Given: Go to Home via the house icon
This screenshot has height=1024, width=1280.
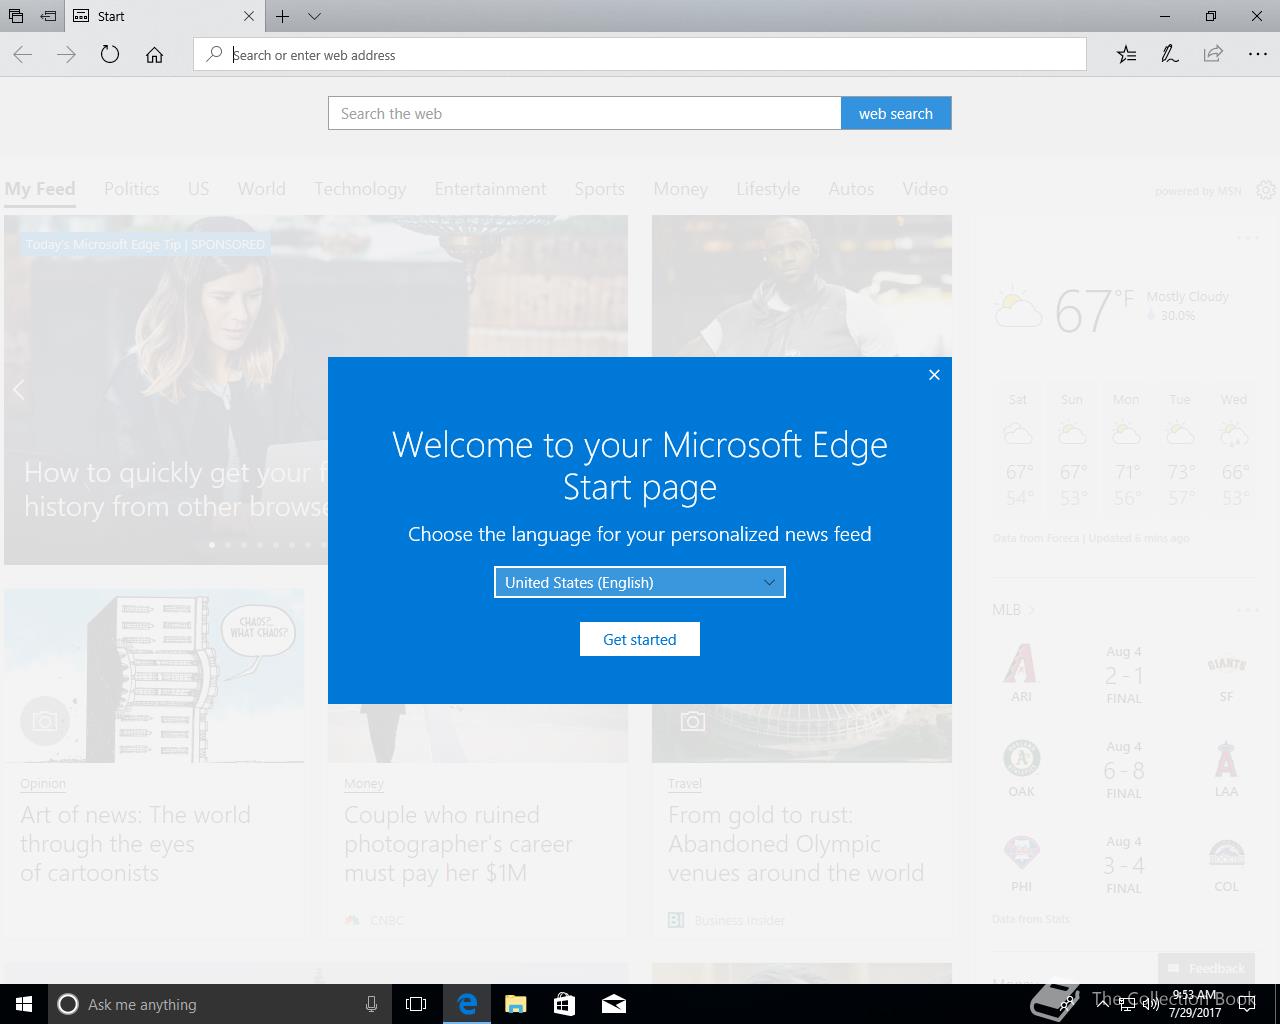Looking at the screenshot, I should [154, 55].
